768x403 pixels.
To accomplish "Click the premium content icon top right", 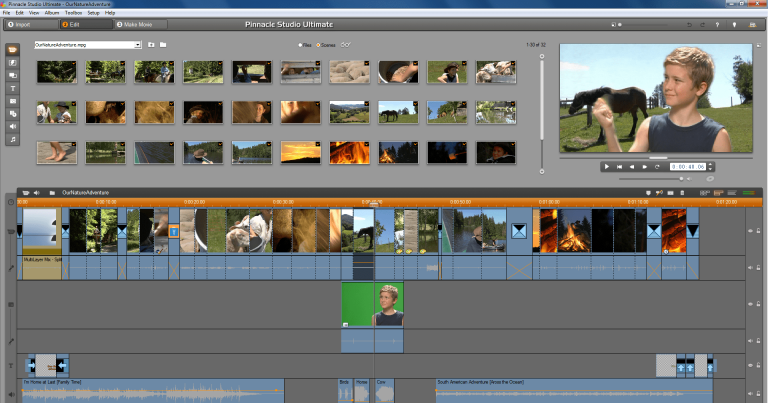I will pyautogui.click(x=752, y=24).
